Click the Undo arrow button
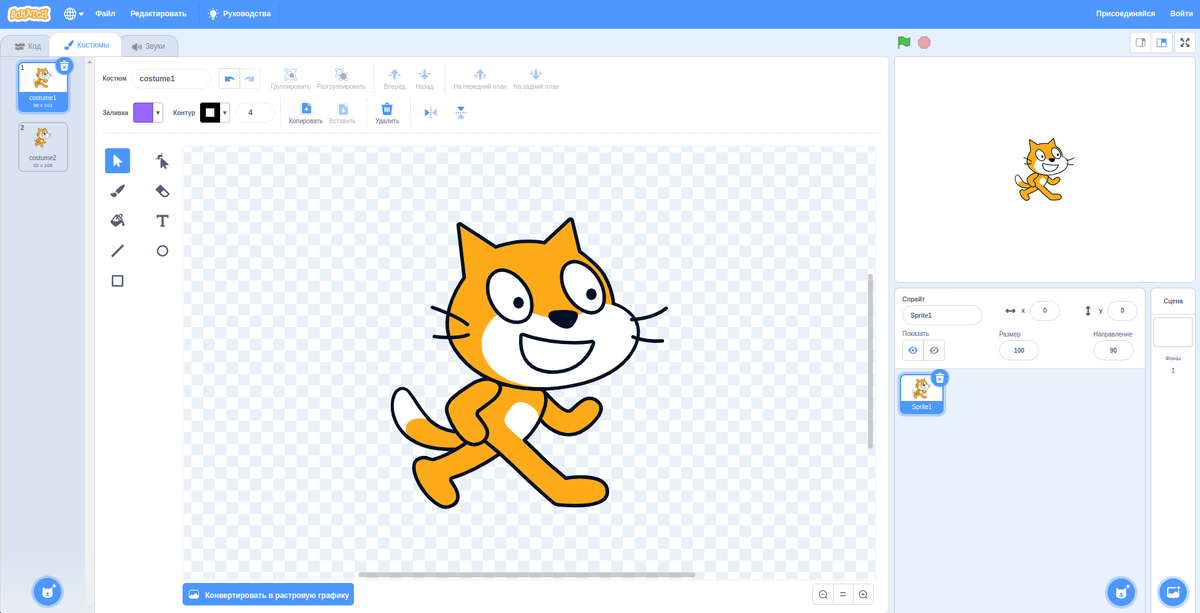Screen dimensions: 1200x613 [229, 78]
